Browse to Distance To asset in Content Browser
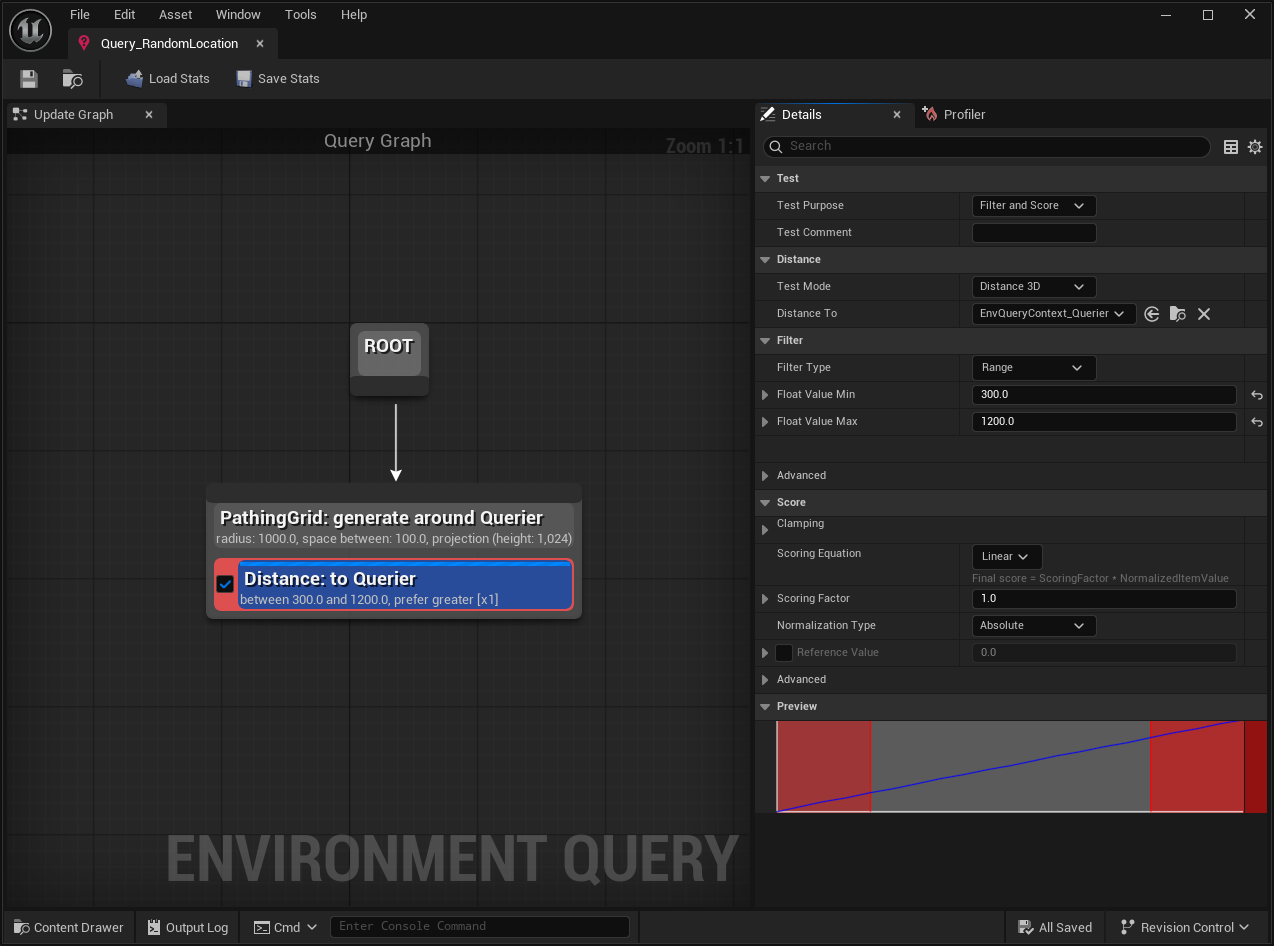The image size is (1274, 946). [x=1178, y=314]
